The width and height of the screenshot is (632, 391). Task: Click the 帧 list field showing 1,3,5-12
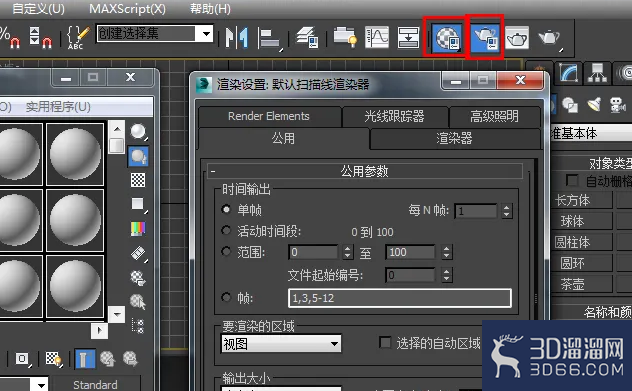pyautogui.click(x=400, y=298)
